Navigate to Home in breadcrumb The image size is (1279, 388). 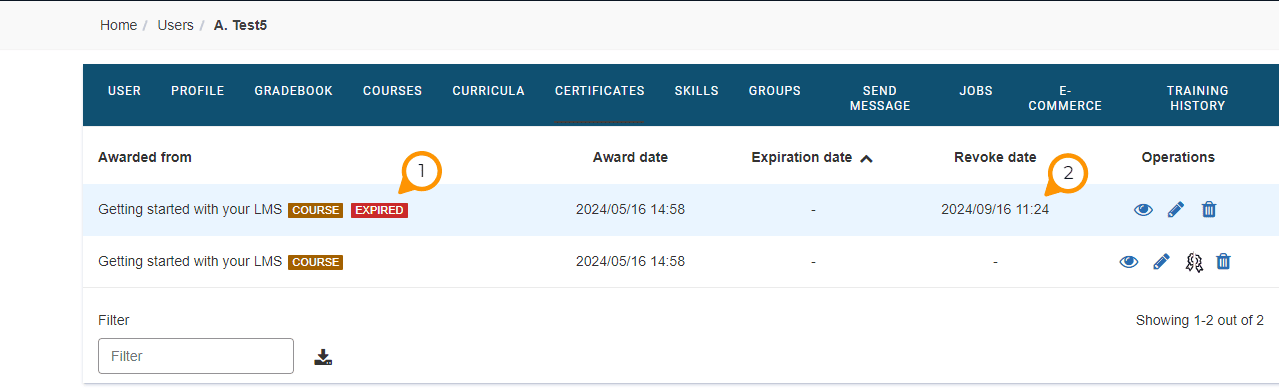coord(118,25)
